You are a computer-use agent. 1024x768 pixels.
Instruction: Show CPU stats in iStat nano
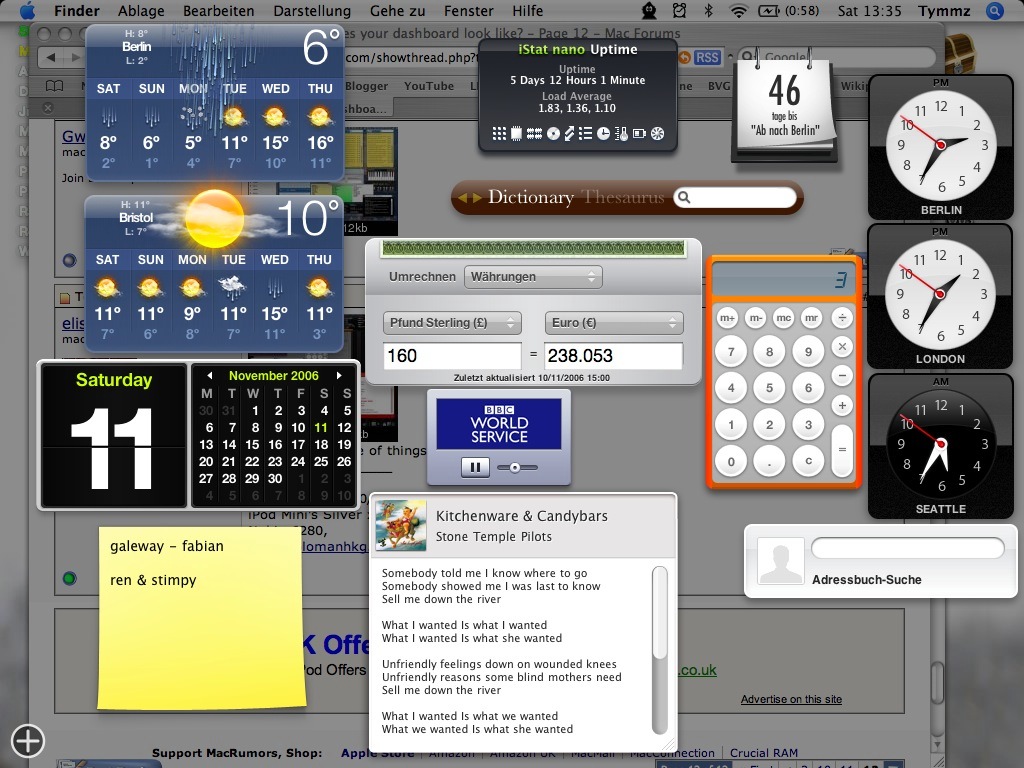516,134
